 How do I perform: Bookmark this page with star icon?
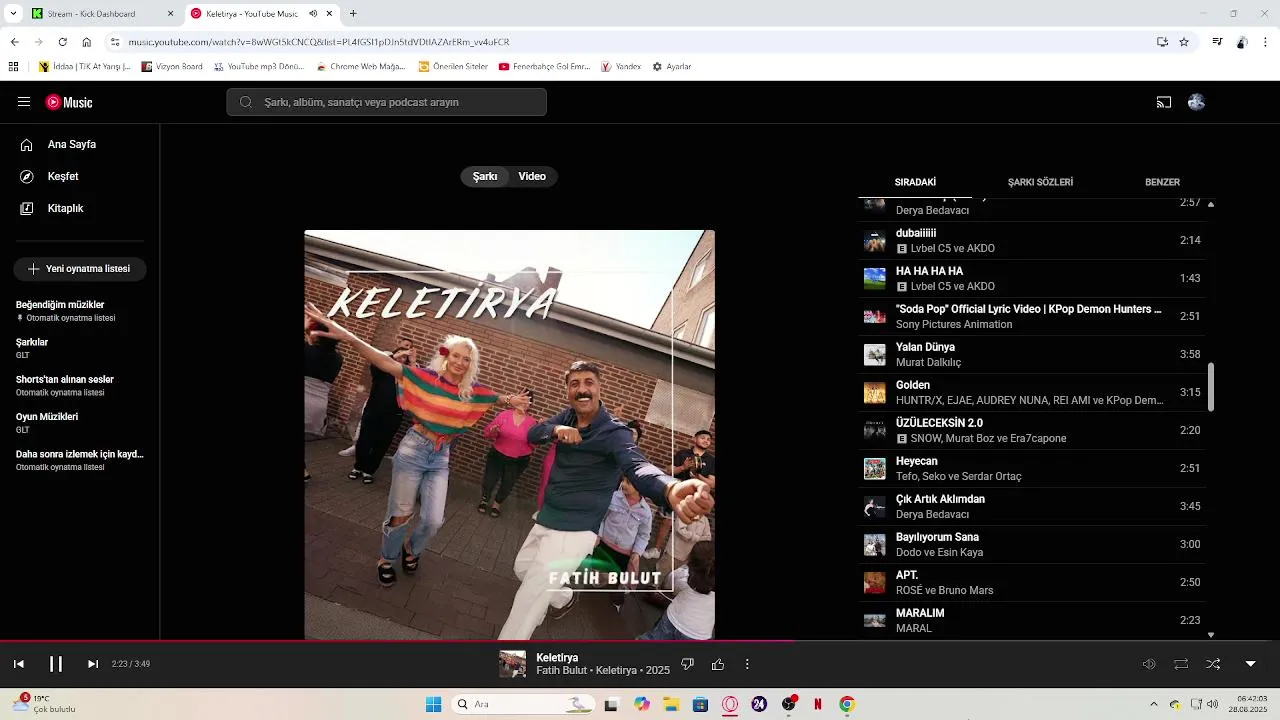pos(1184,42)
